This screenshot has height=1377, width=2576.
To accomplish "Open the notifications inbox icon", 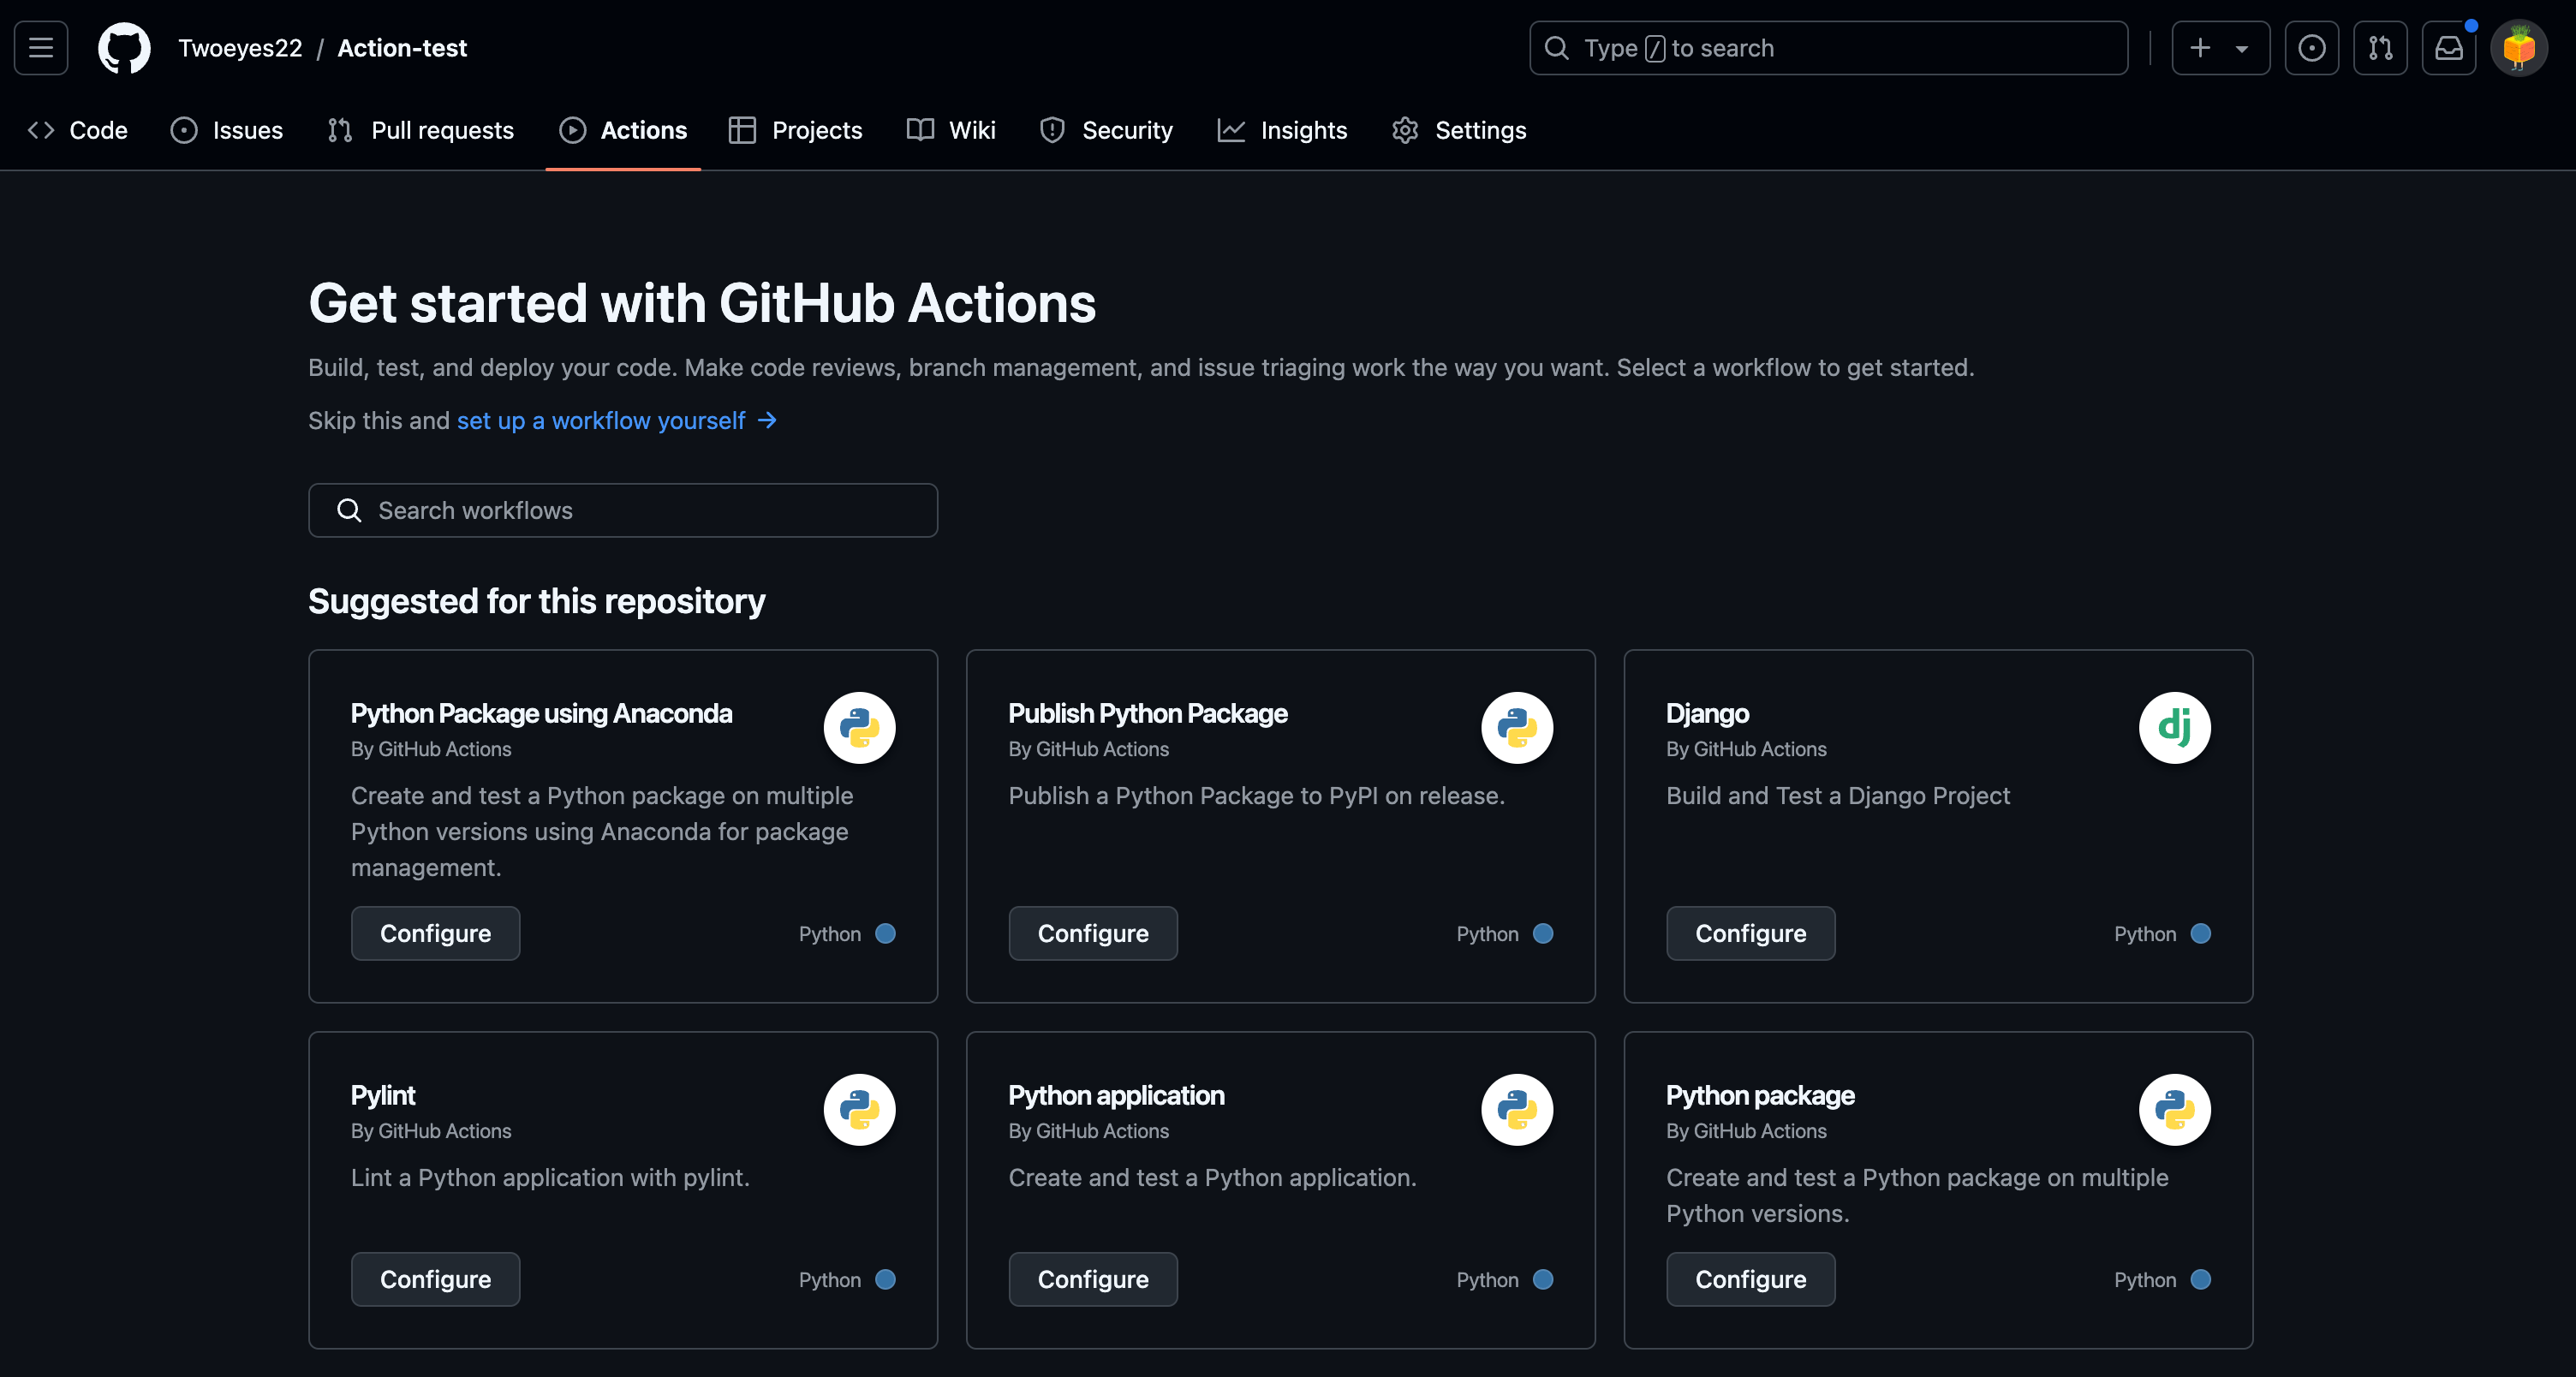I will (x=2449, y=48).
